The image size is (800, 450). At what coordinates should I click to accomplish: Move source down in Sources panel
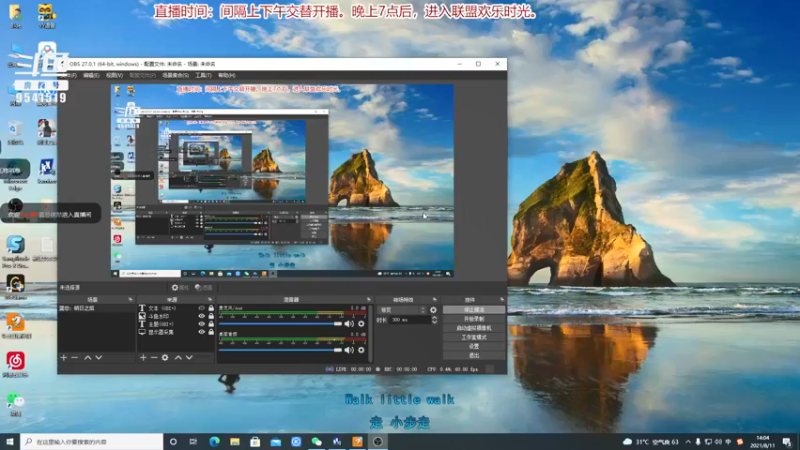189,358
